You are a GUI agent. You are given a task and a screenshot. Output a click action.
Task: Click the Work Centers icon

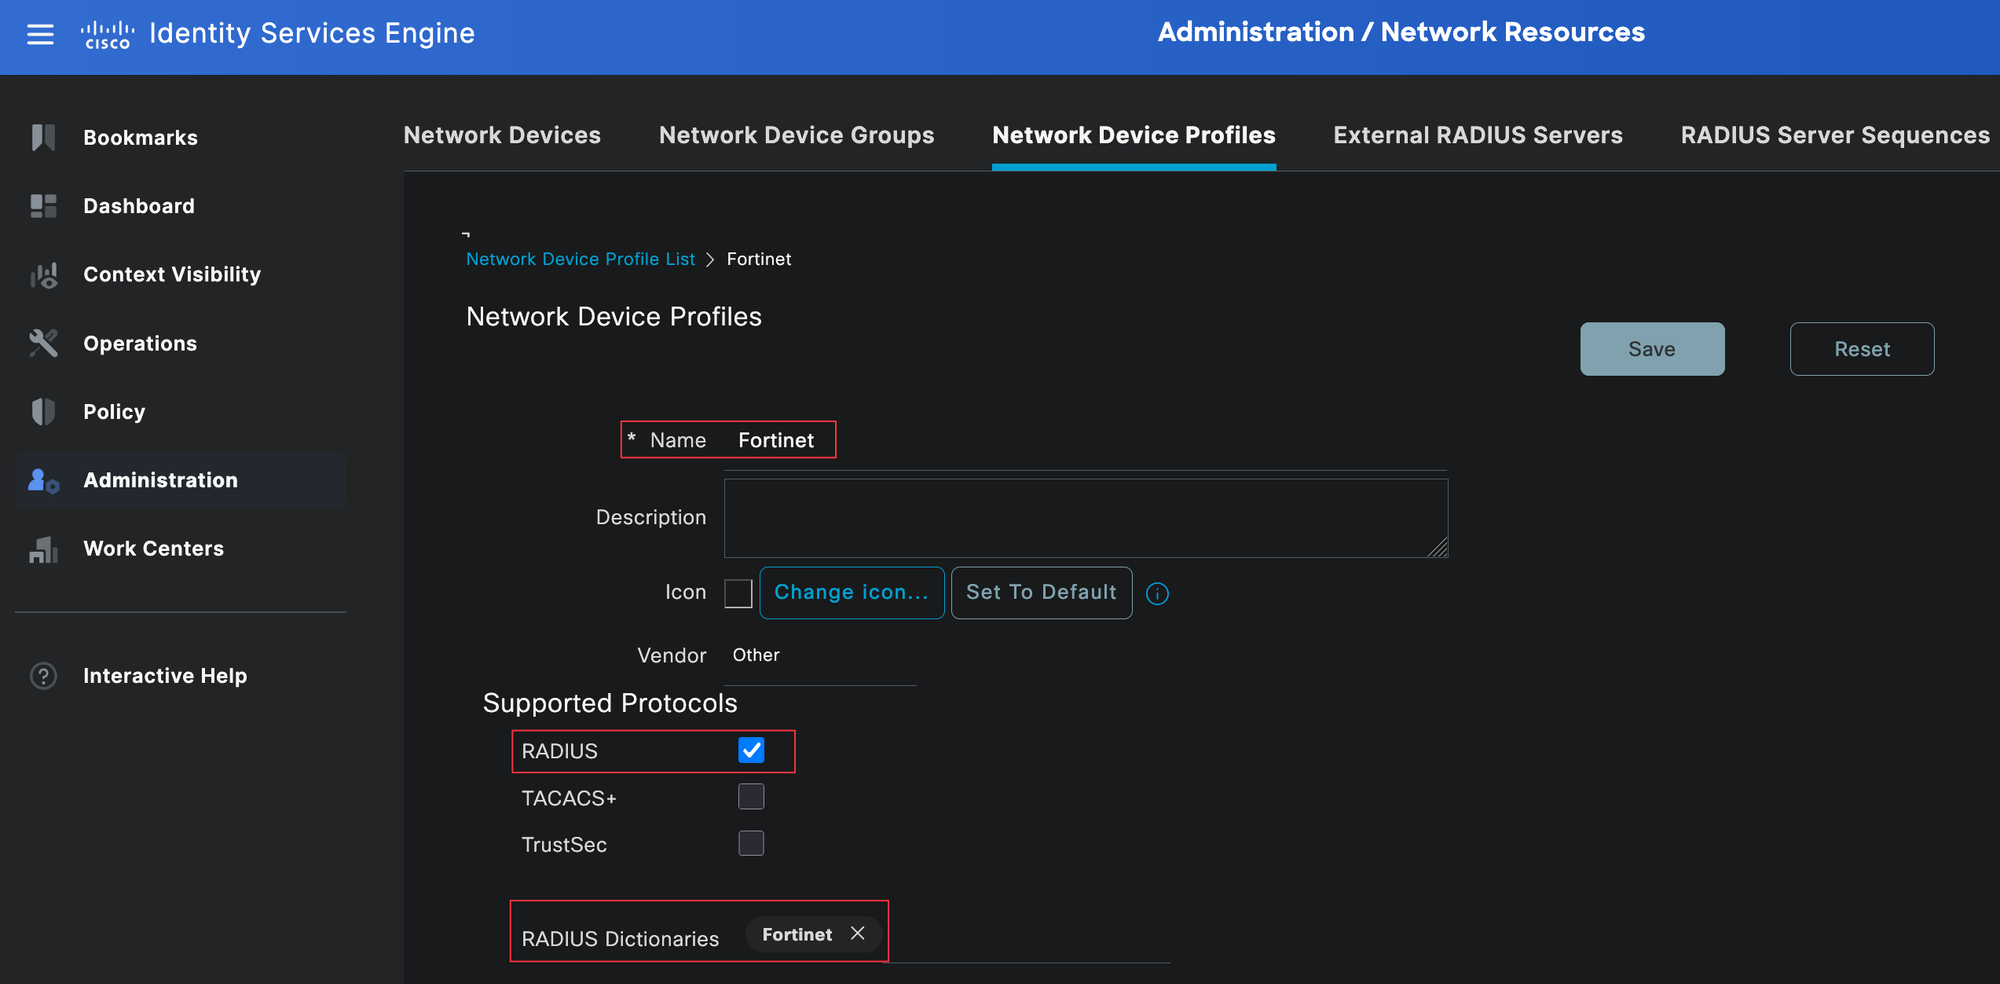coord(43,549)
